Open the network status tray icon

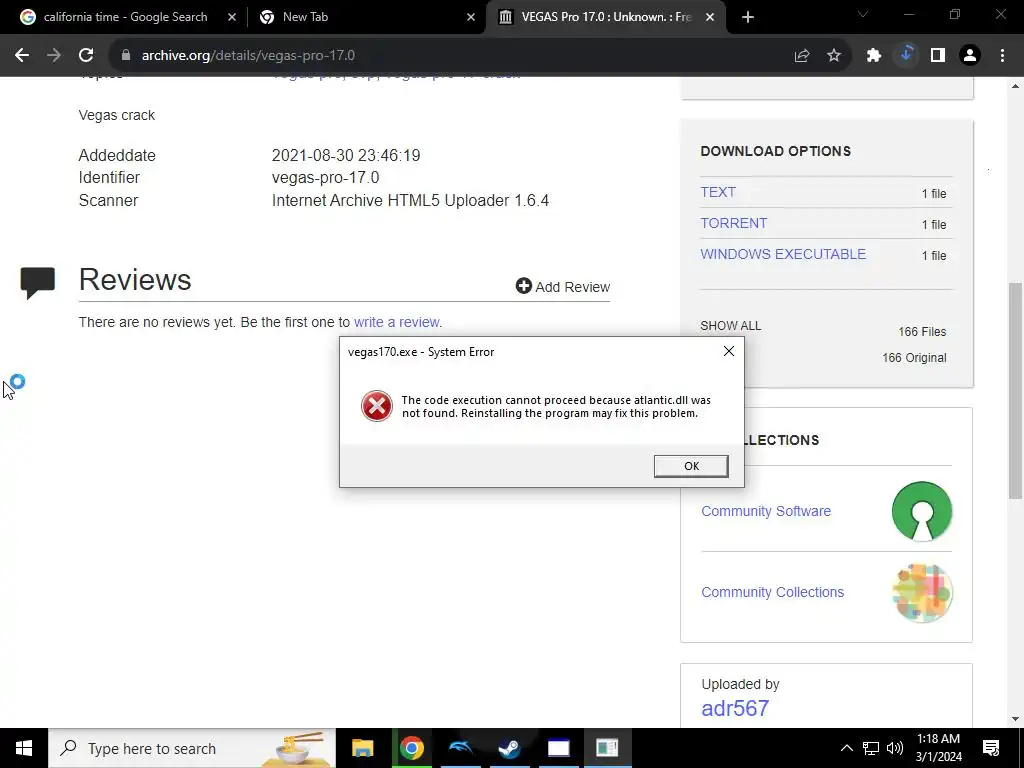click(871, 748)
